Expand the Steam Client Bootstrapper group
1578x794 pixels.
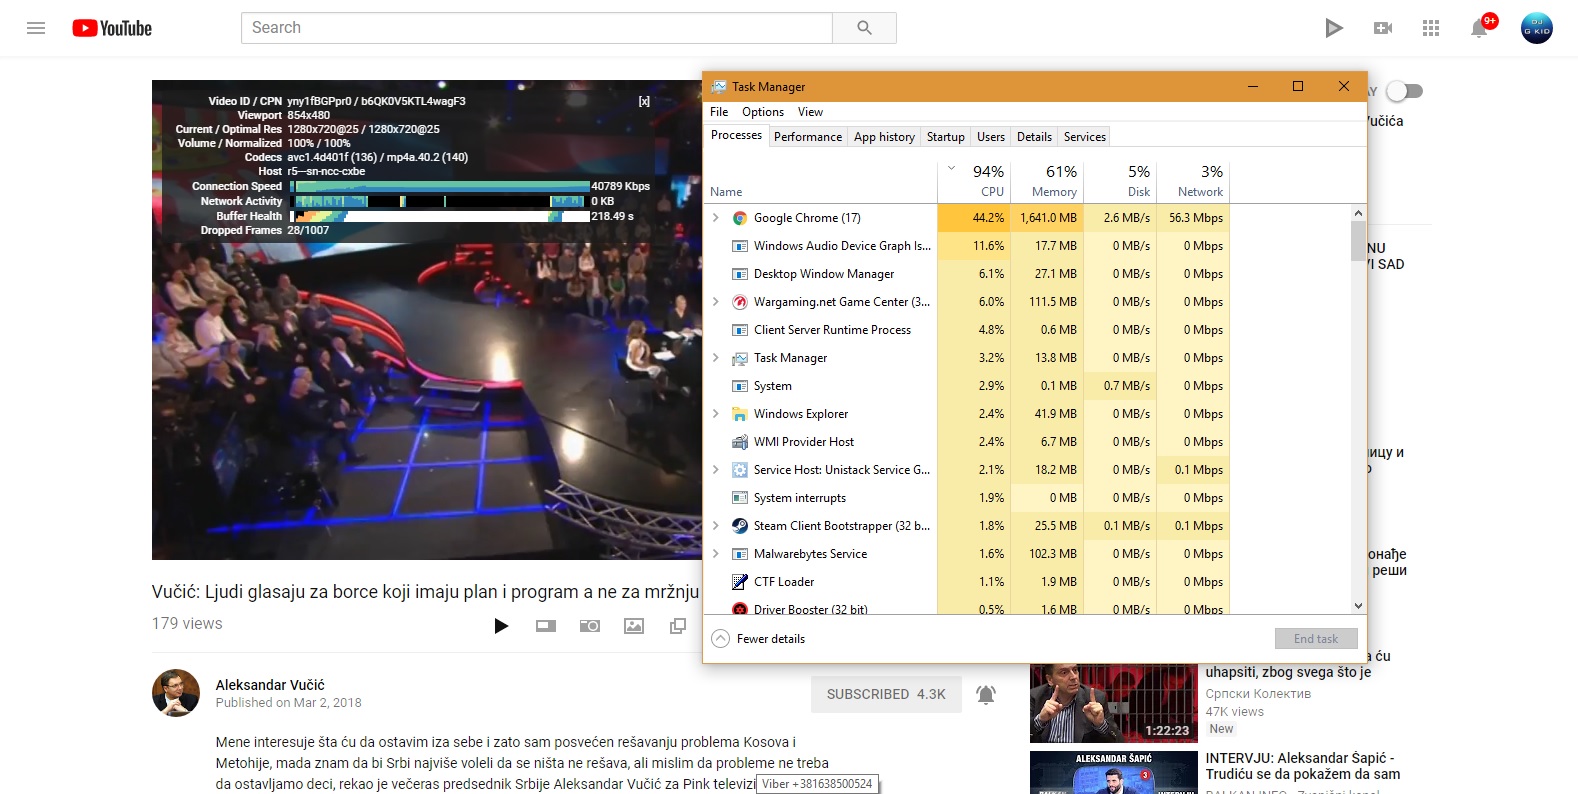[x=716, y=525]
